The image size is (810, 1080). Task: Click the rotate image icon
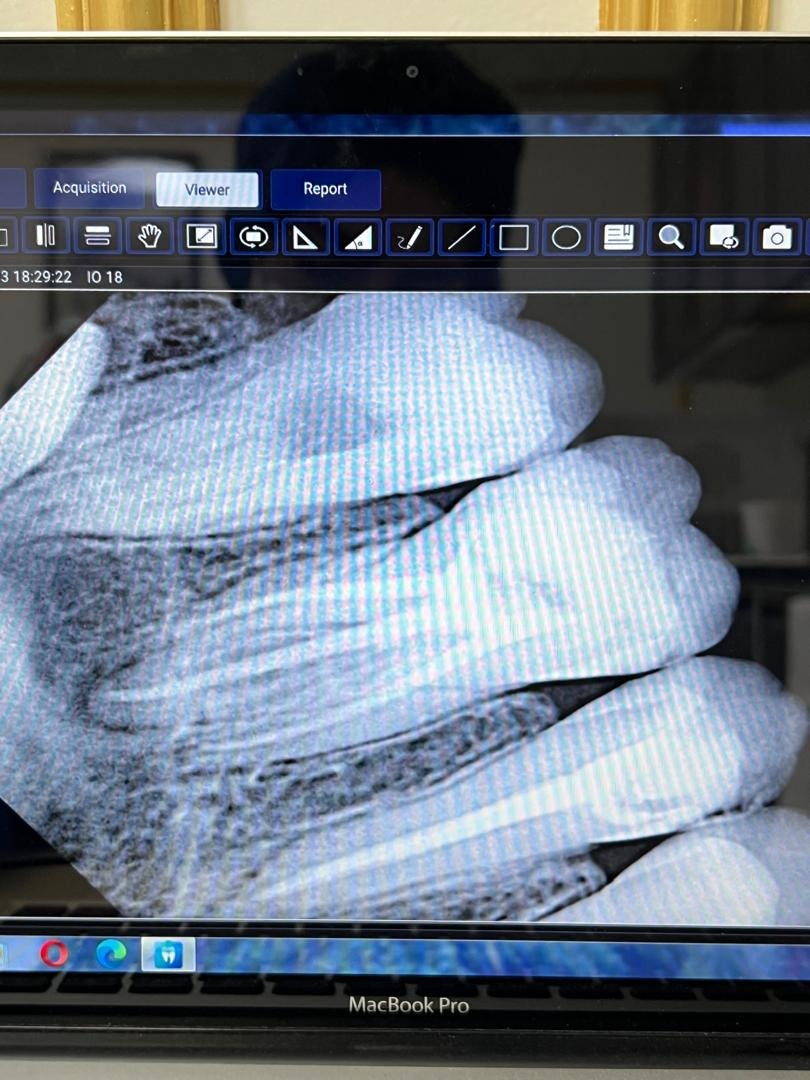point(253,237)
